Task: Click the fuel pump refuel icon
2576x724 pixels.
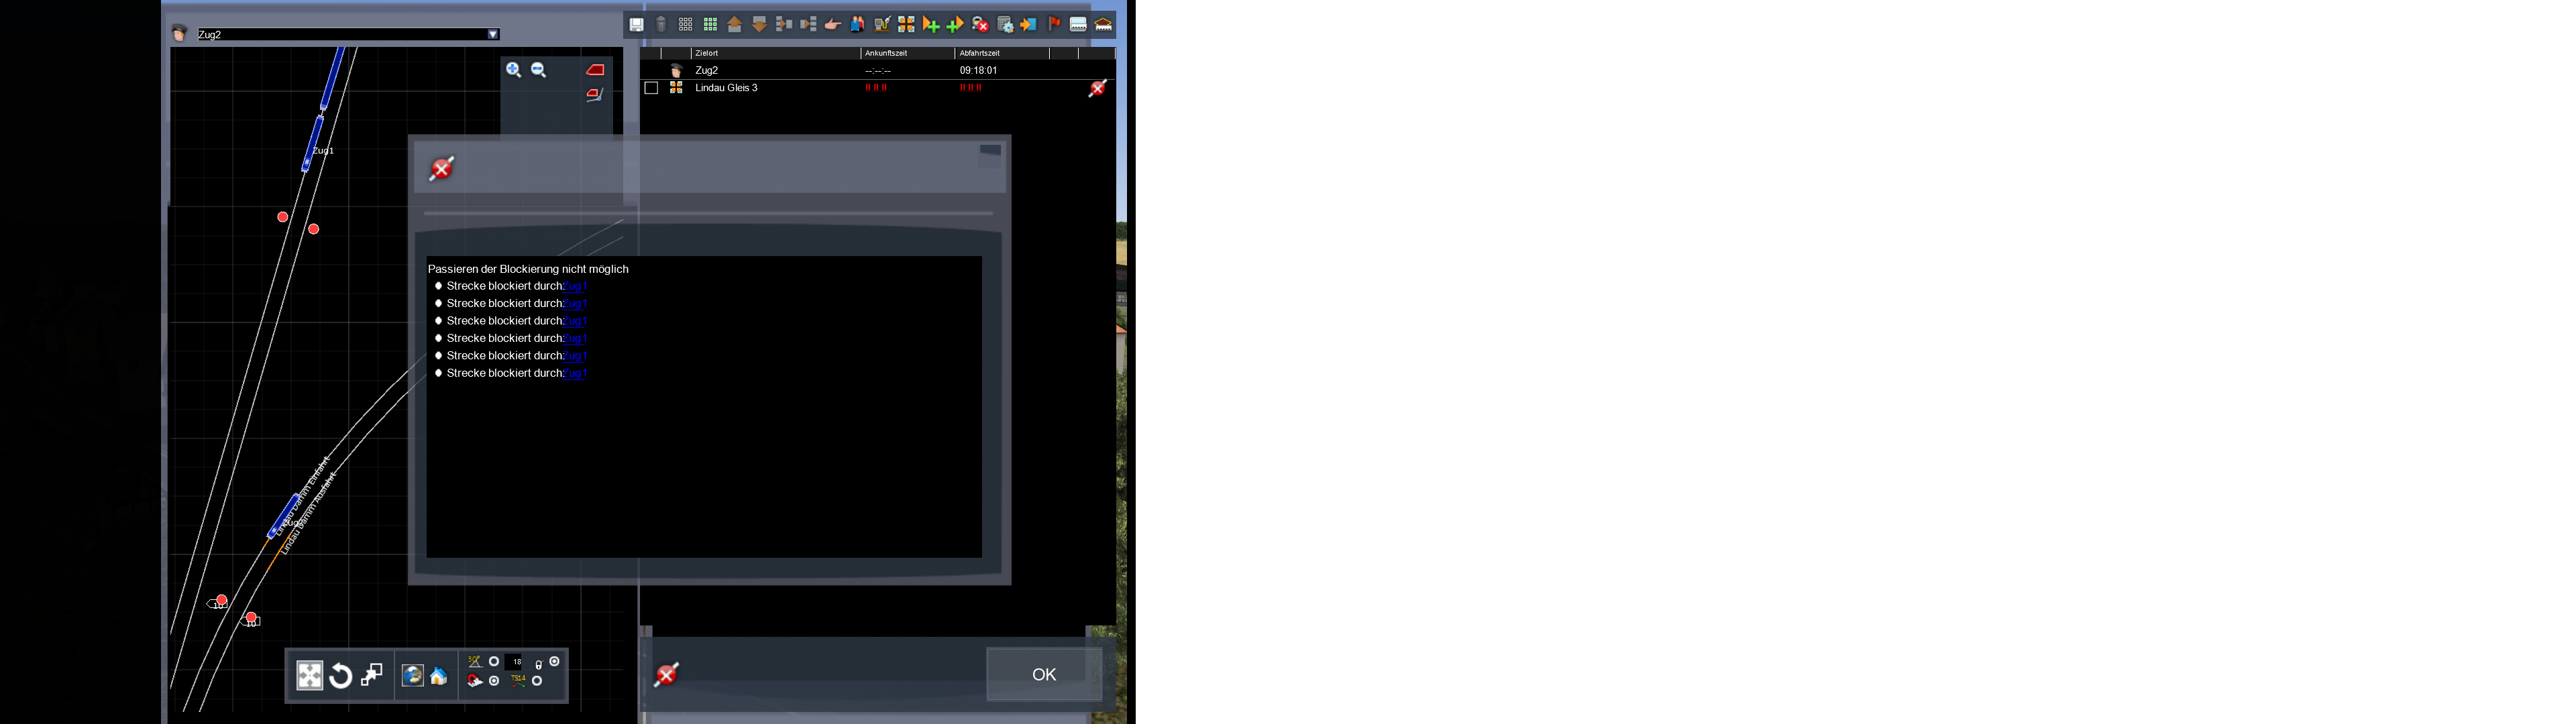Action: 882,25
